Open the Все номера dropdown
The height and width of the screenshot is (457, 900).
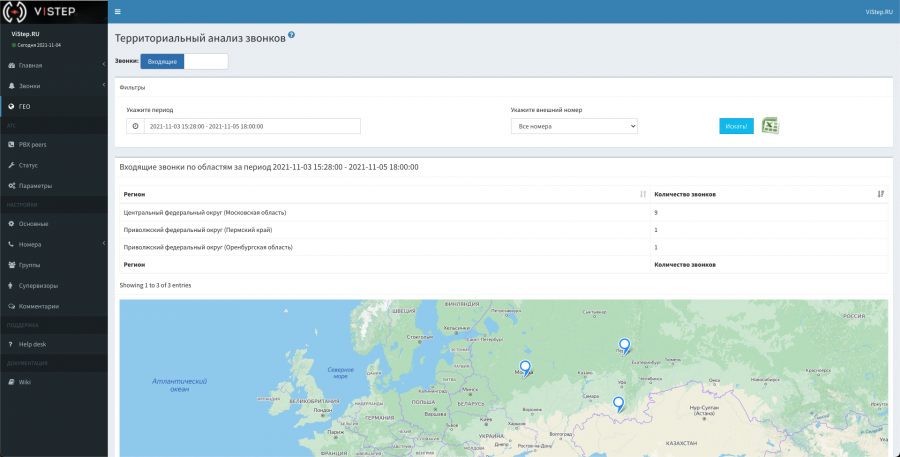point(573,126)
